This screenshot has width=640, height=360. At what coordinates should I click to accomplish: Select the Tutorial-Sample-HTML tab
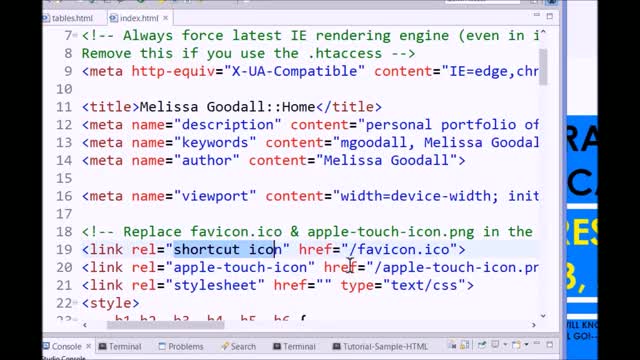380,347
